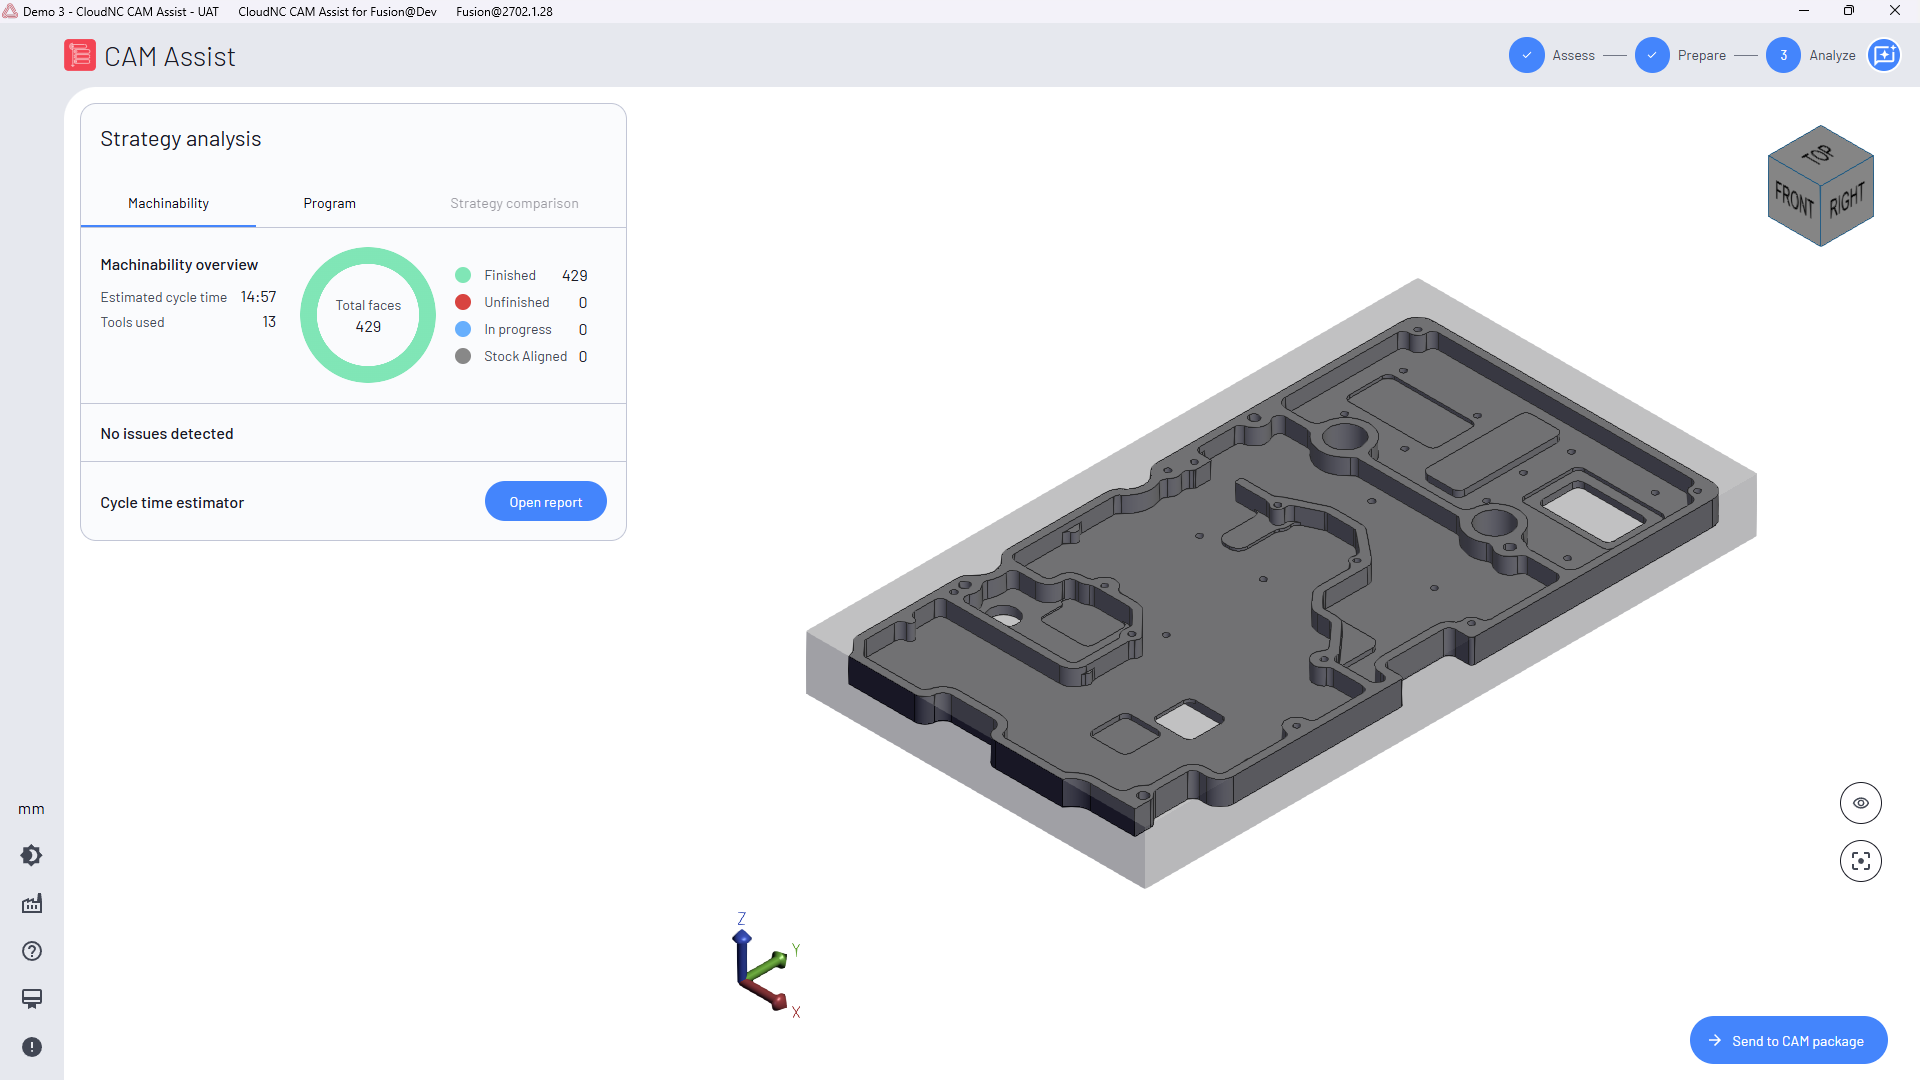This screenshot has height=1080, width=1920.
Task: Click Send to CAM package button
Action: pos(1789,1041)
